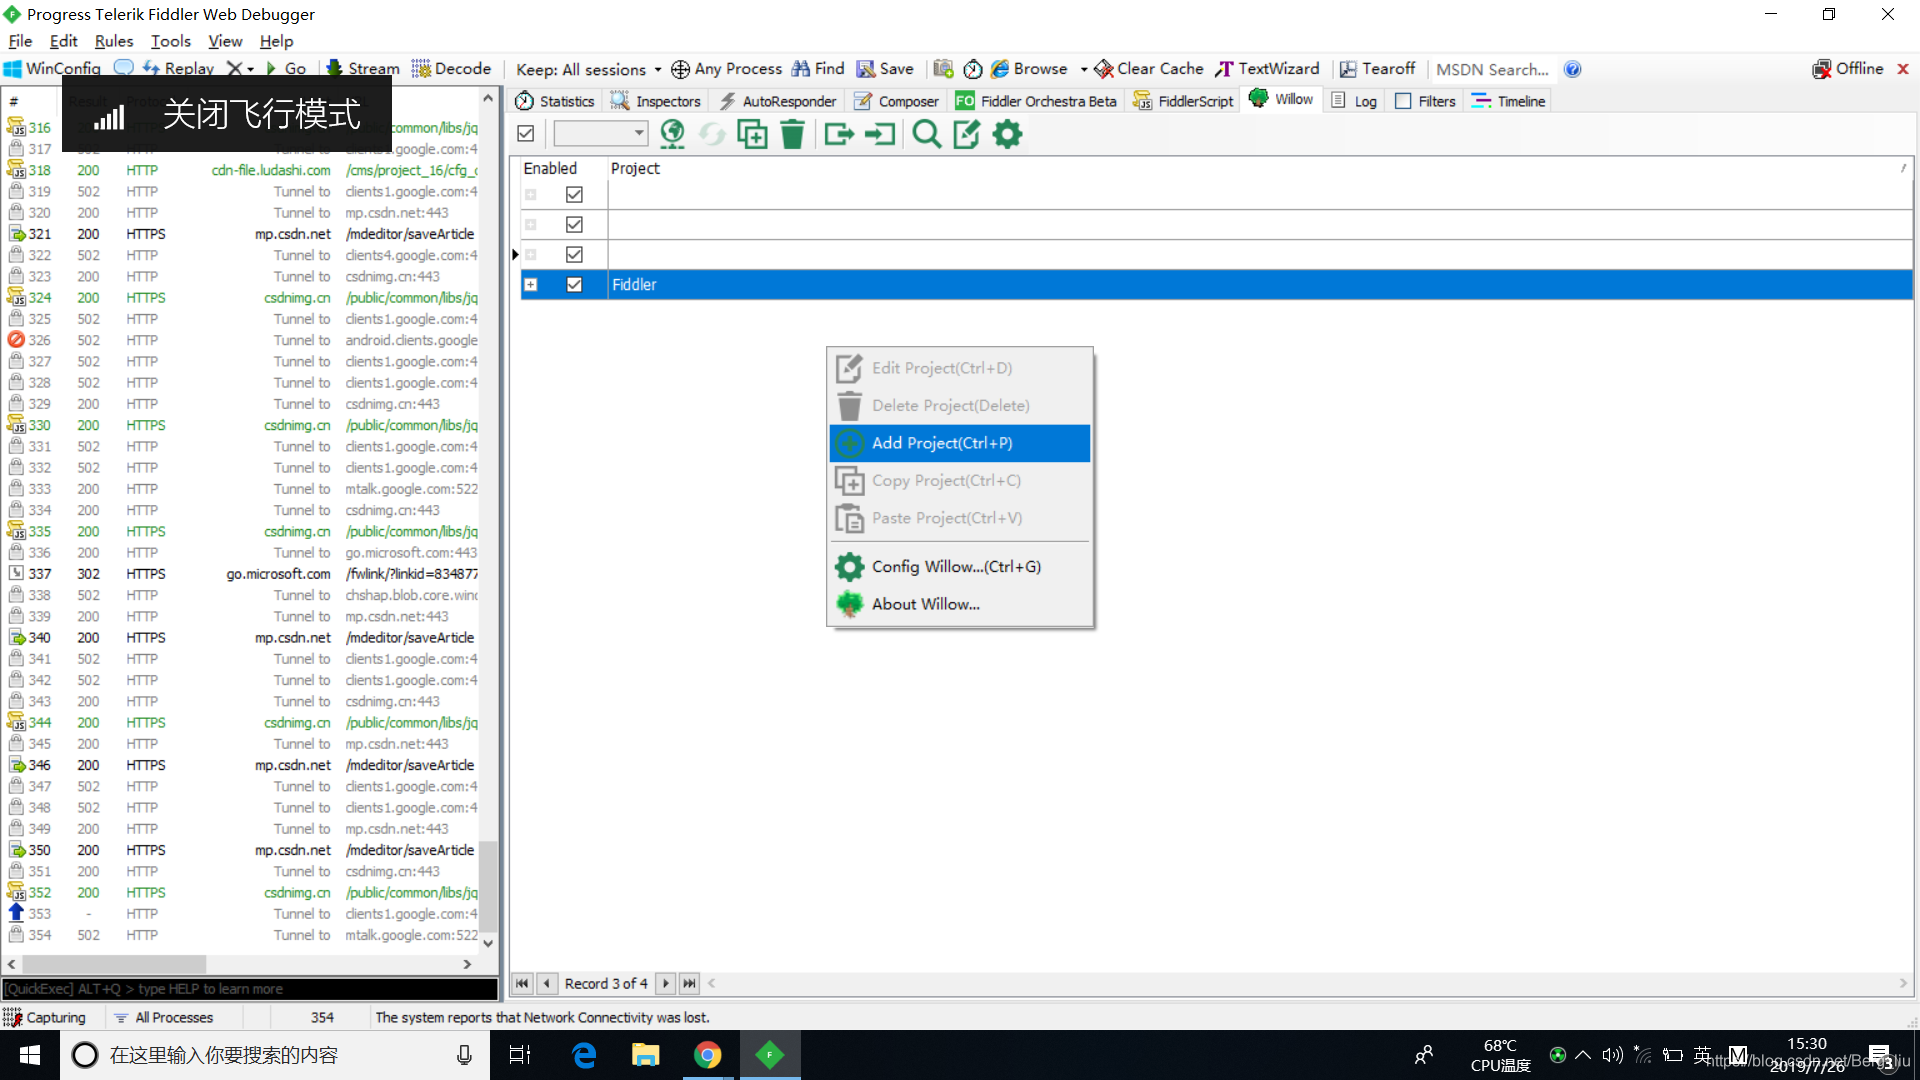Click the Offline status indicator
The image size is (1920, 1080).
[x=1848, y=68]
